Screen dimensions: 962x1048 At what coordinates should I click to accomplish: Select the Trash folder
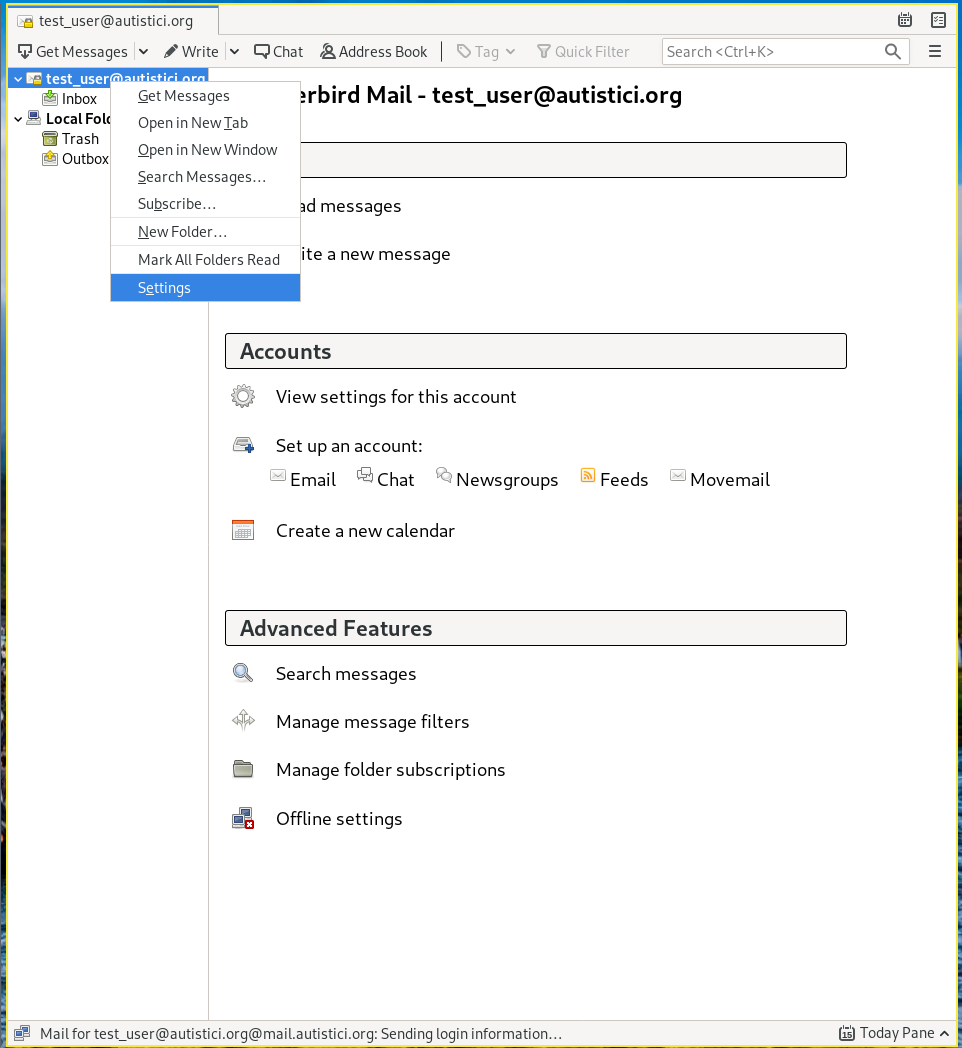pos(80,139)
